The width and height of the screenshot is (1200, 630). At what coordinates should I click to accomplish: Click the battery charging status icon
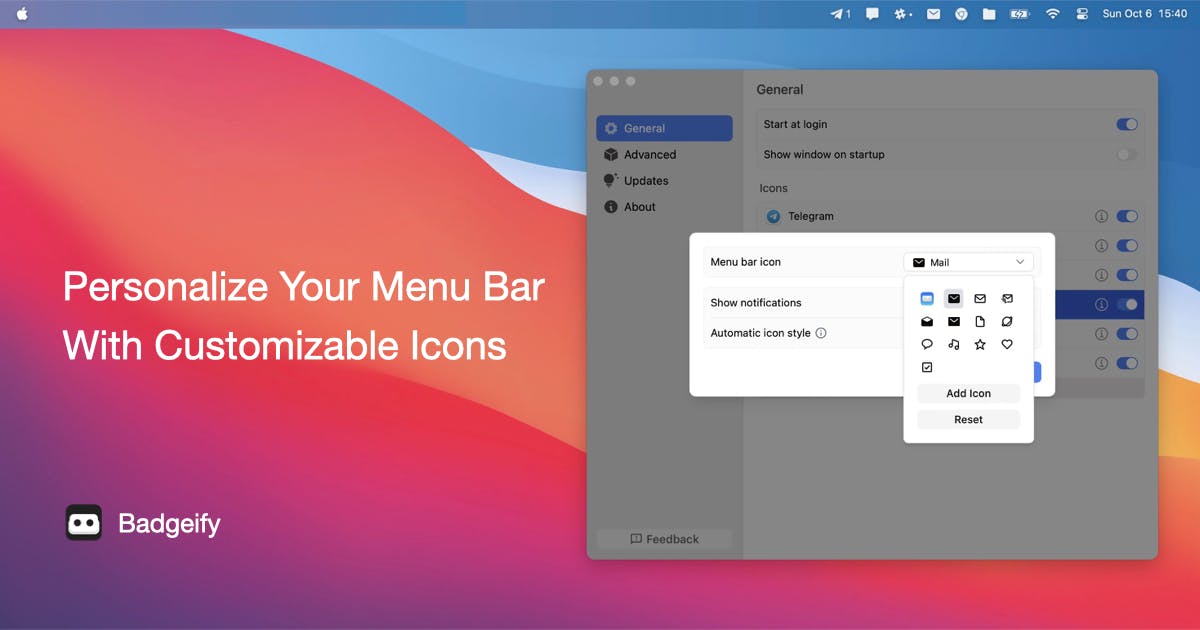tap(1019, 14)
